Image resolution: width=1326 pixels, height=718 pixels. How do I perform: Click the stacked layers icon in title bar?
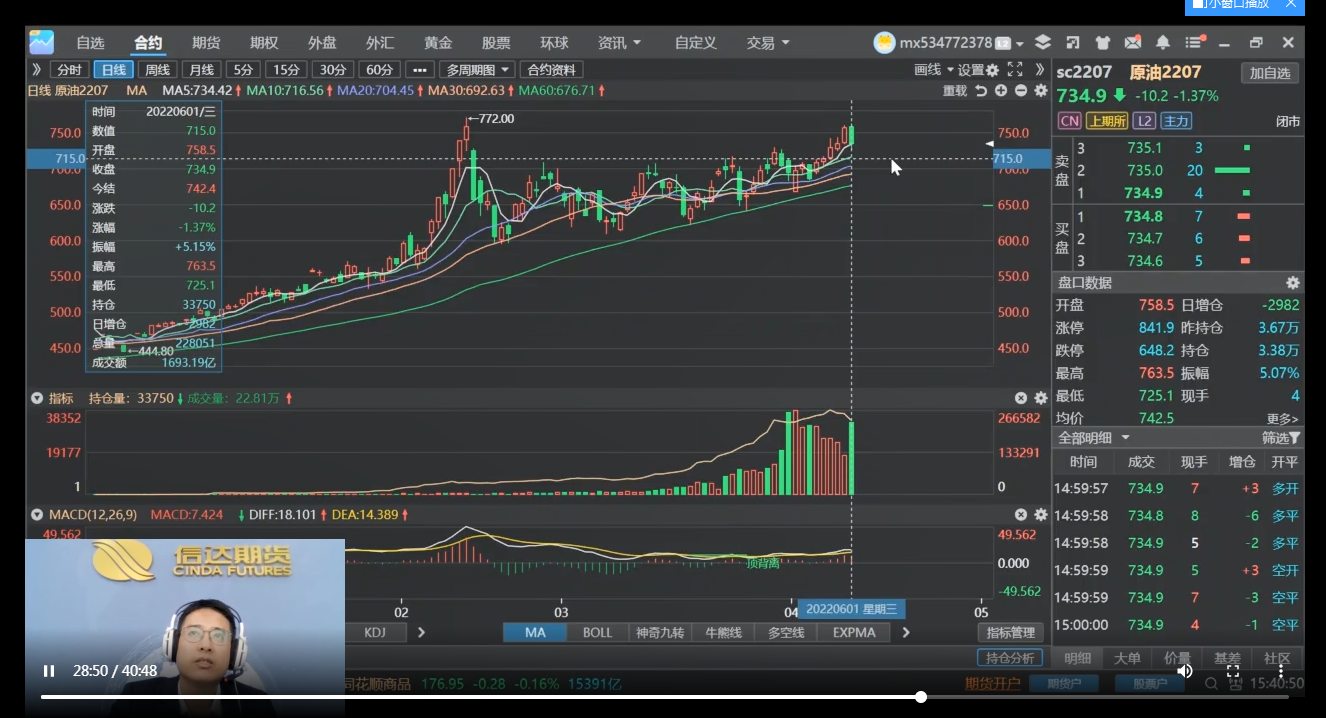[1043, 43]
